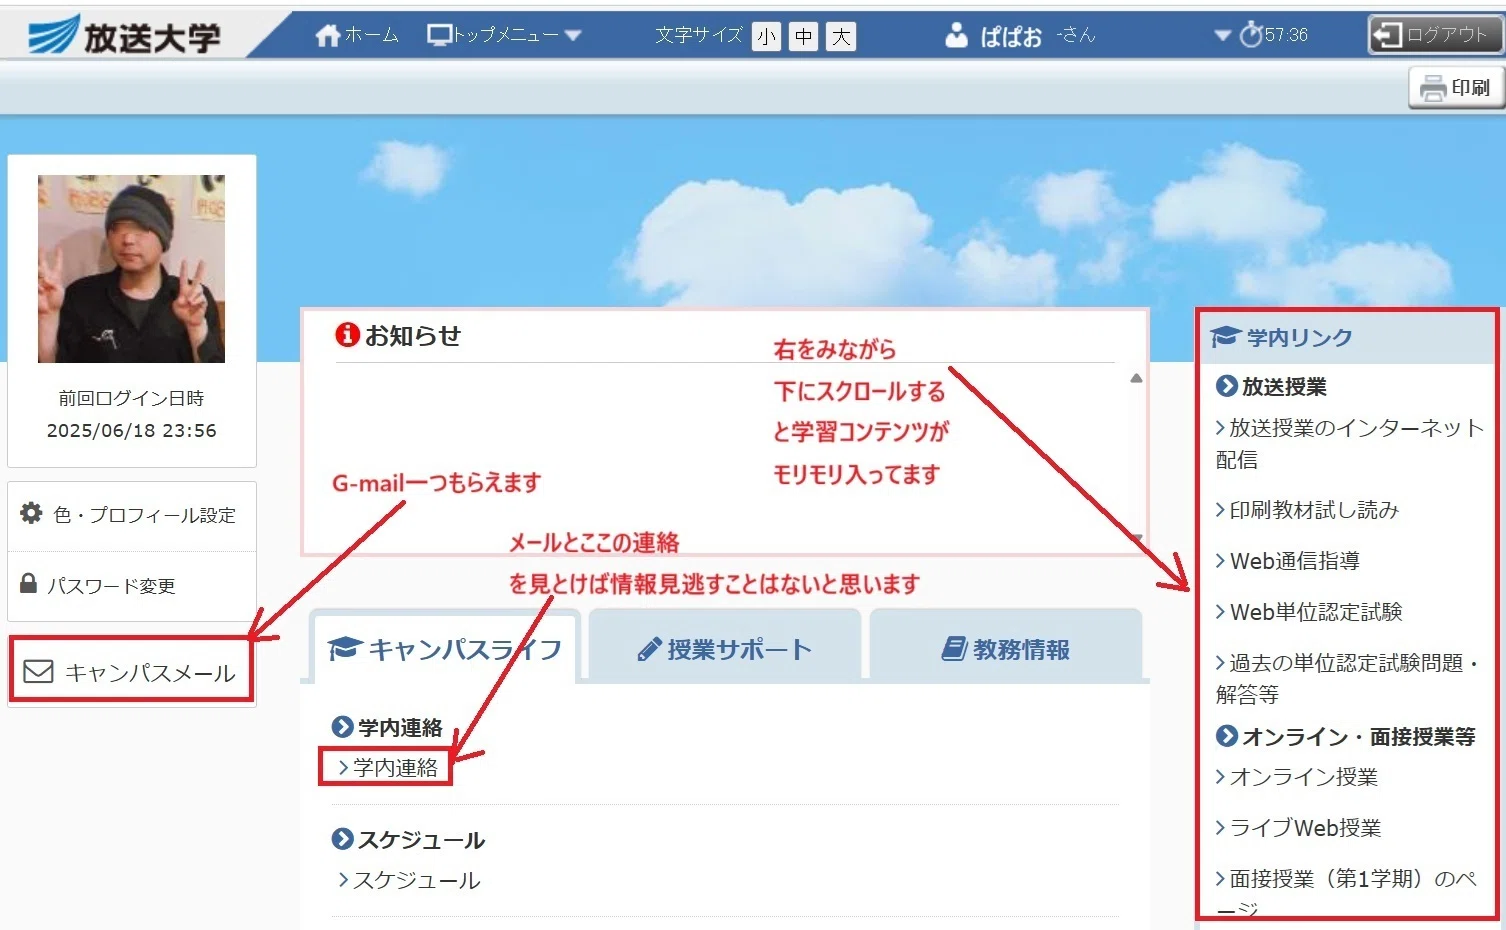Print the page with 印刷 button
Viewport: 1506px width, 930px height.
pos(1456,88)
